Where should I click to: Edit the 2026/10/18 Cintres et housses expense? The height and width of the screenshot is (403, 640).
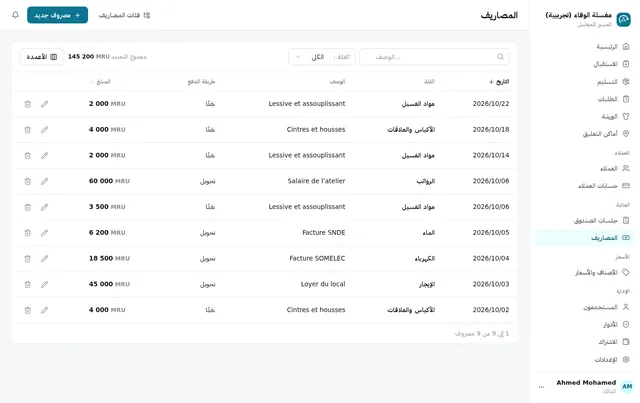coord(44,130)
